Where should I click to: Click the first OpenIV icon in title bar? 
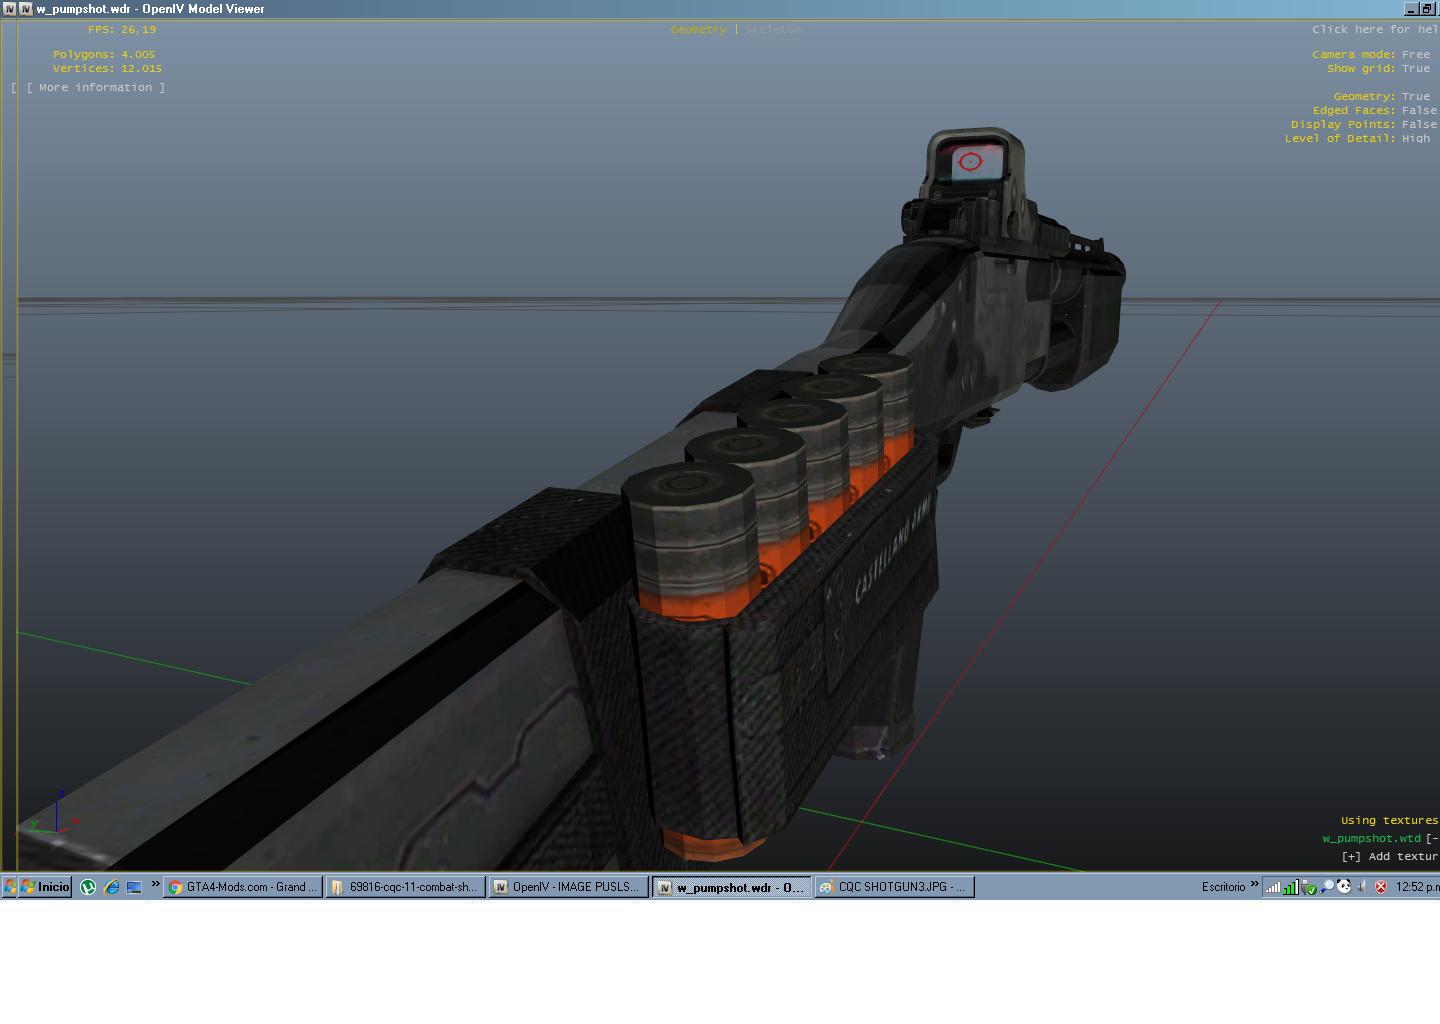(10, 8)
